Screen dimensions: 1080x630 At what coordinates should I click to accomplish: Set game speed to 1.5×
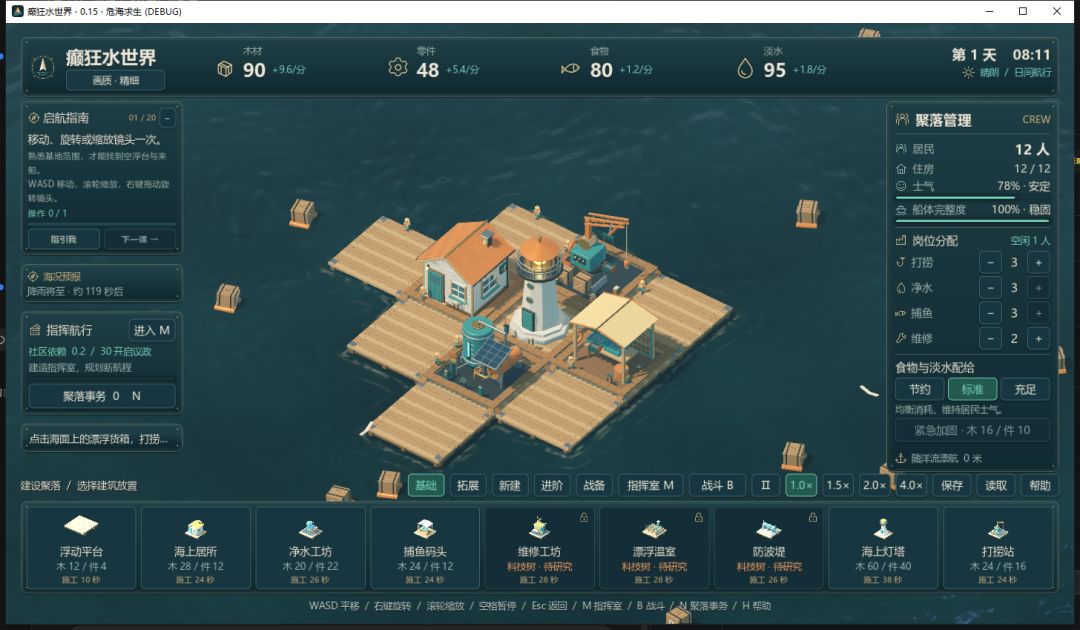[838, 485]
